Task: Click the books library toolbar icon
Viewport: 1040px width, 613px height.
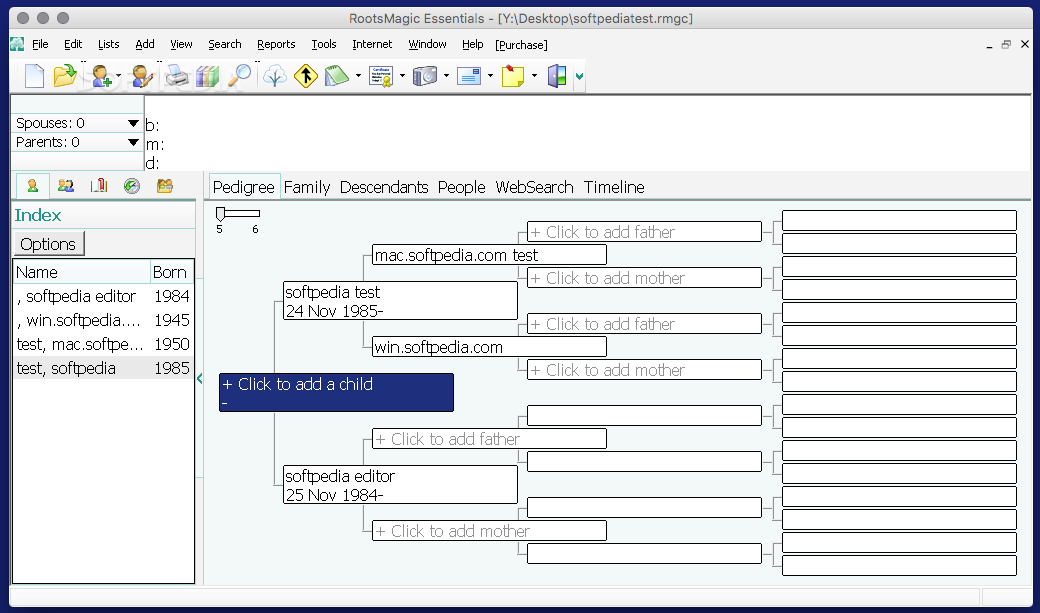Action: pos(207,76)
